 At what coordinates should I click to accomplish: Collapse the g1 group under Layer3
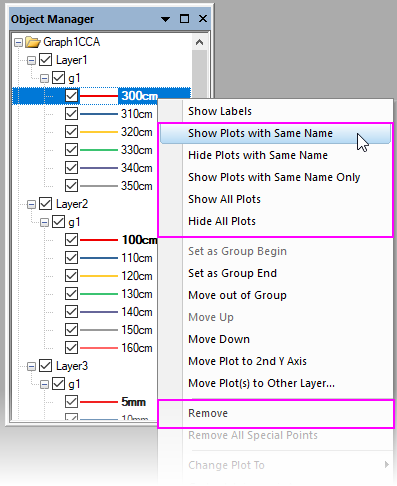(44, 384)
